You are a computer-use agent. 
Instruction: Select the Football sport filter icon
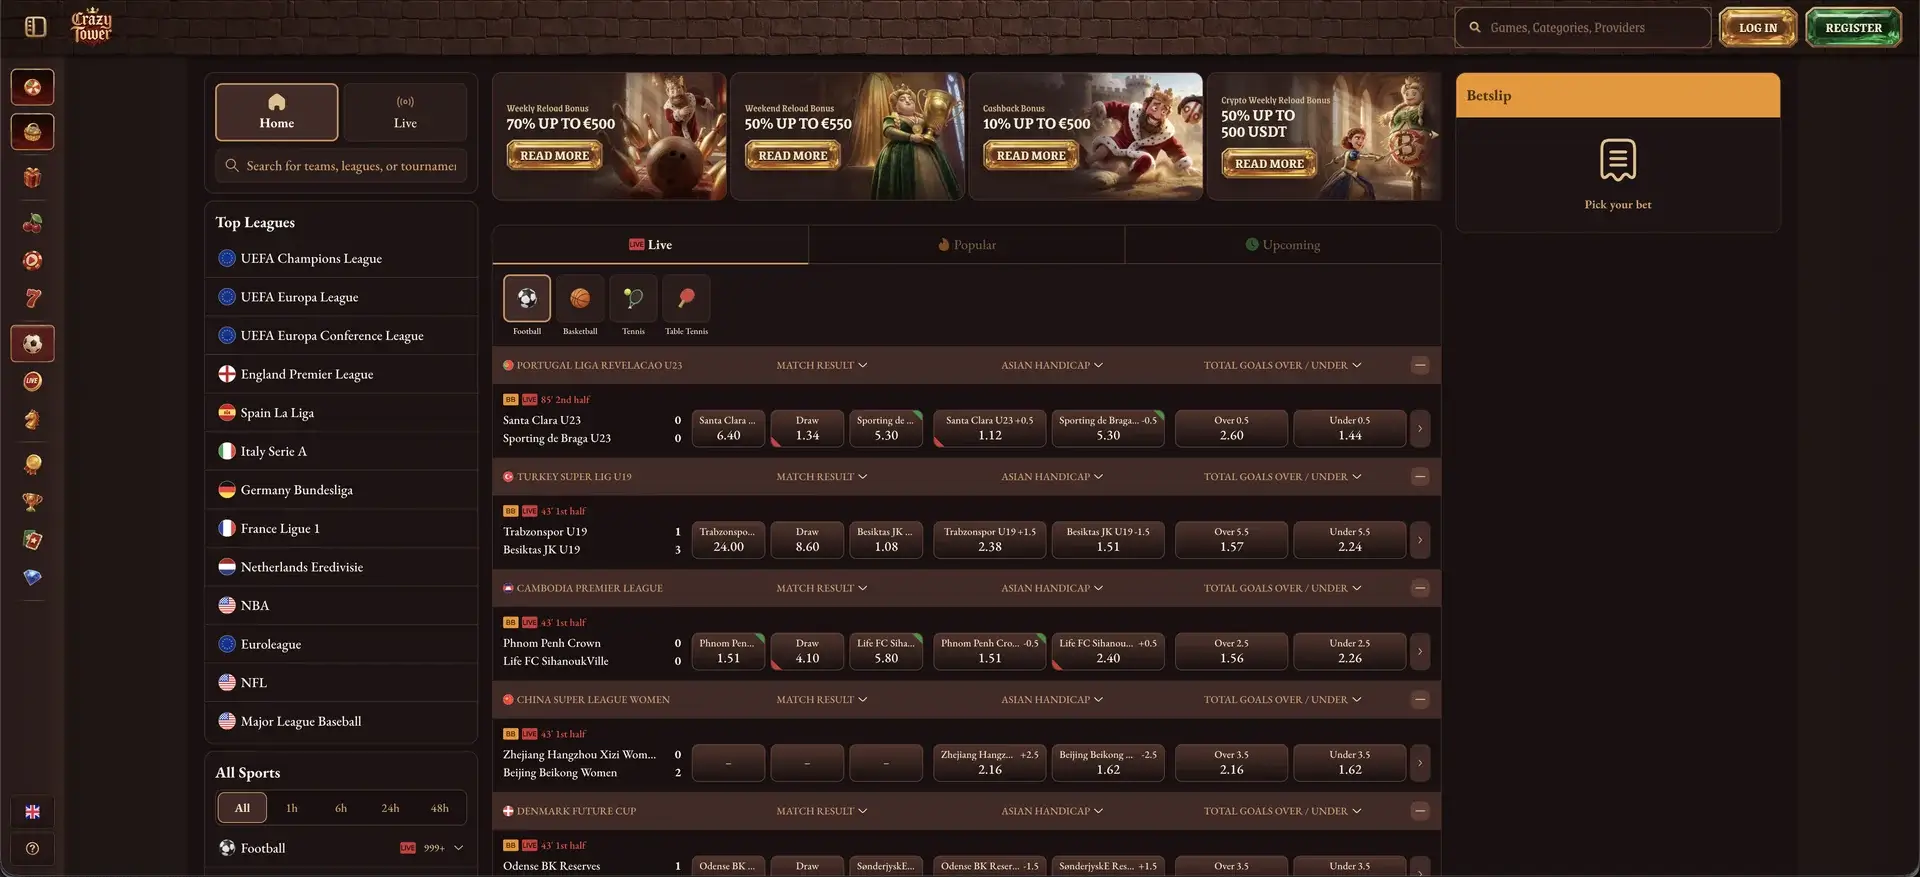(x=527, y=298)
